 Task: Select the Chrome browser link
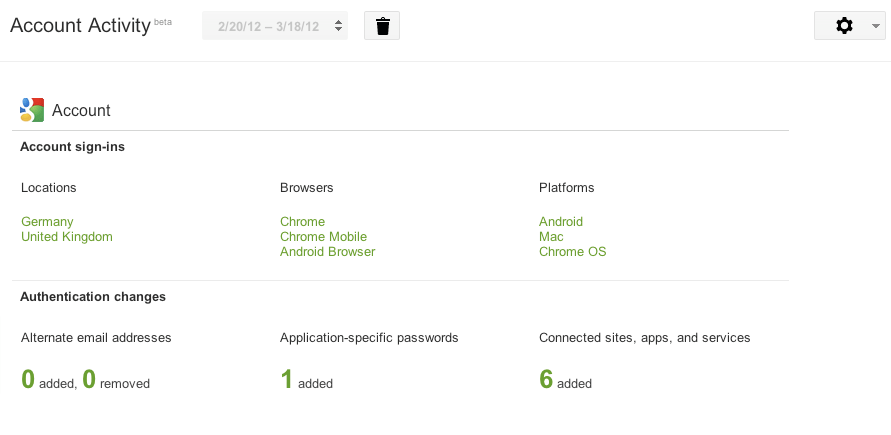(302, 222)
